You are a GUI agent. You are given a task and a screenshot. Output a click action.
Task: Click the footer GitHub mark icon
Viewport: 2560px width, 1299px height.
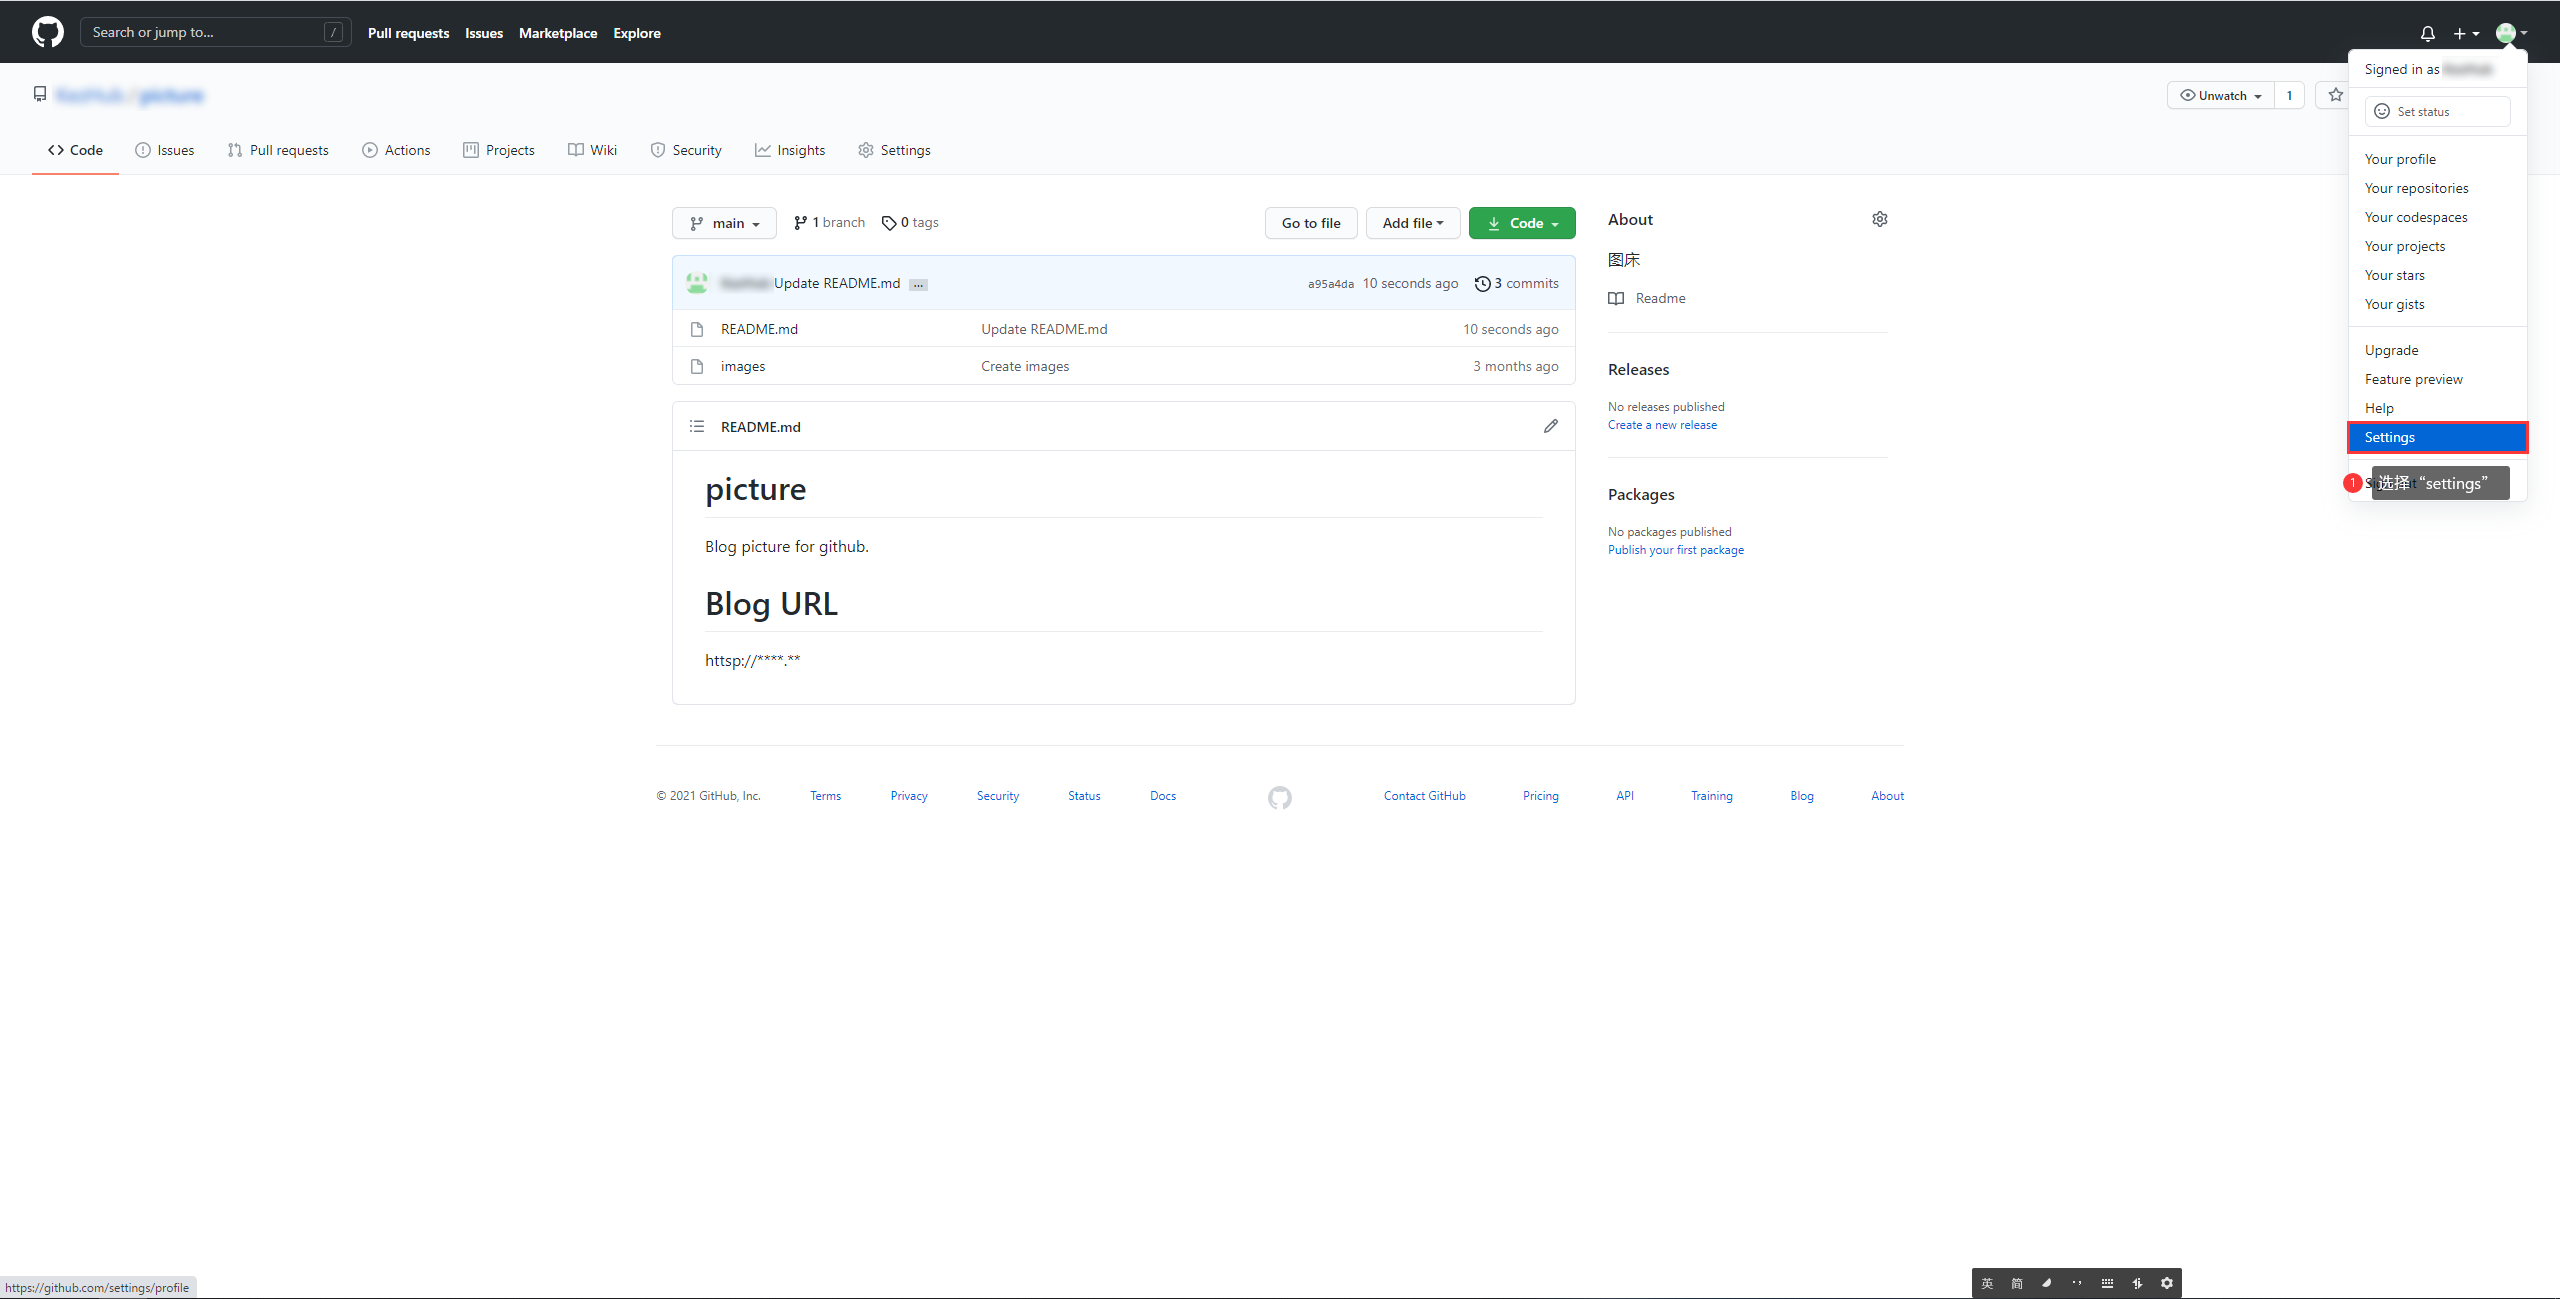pyautogui.click(x=1280, y=797)
